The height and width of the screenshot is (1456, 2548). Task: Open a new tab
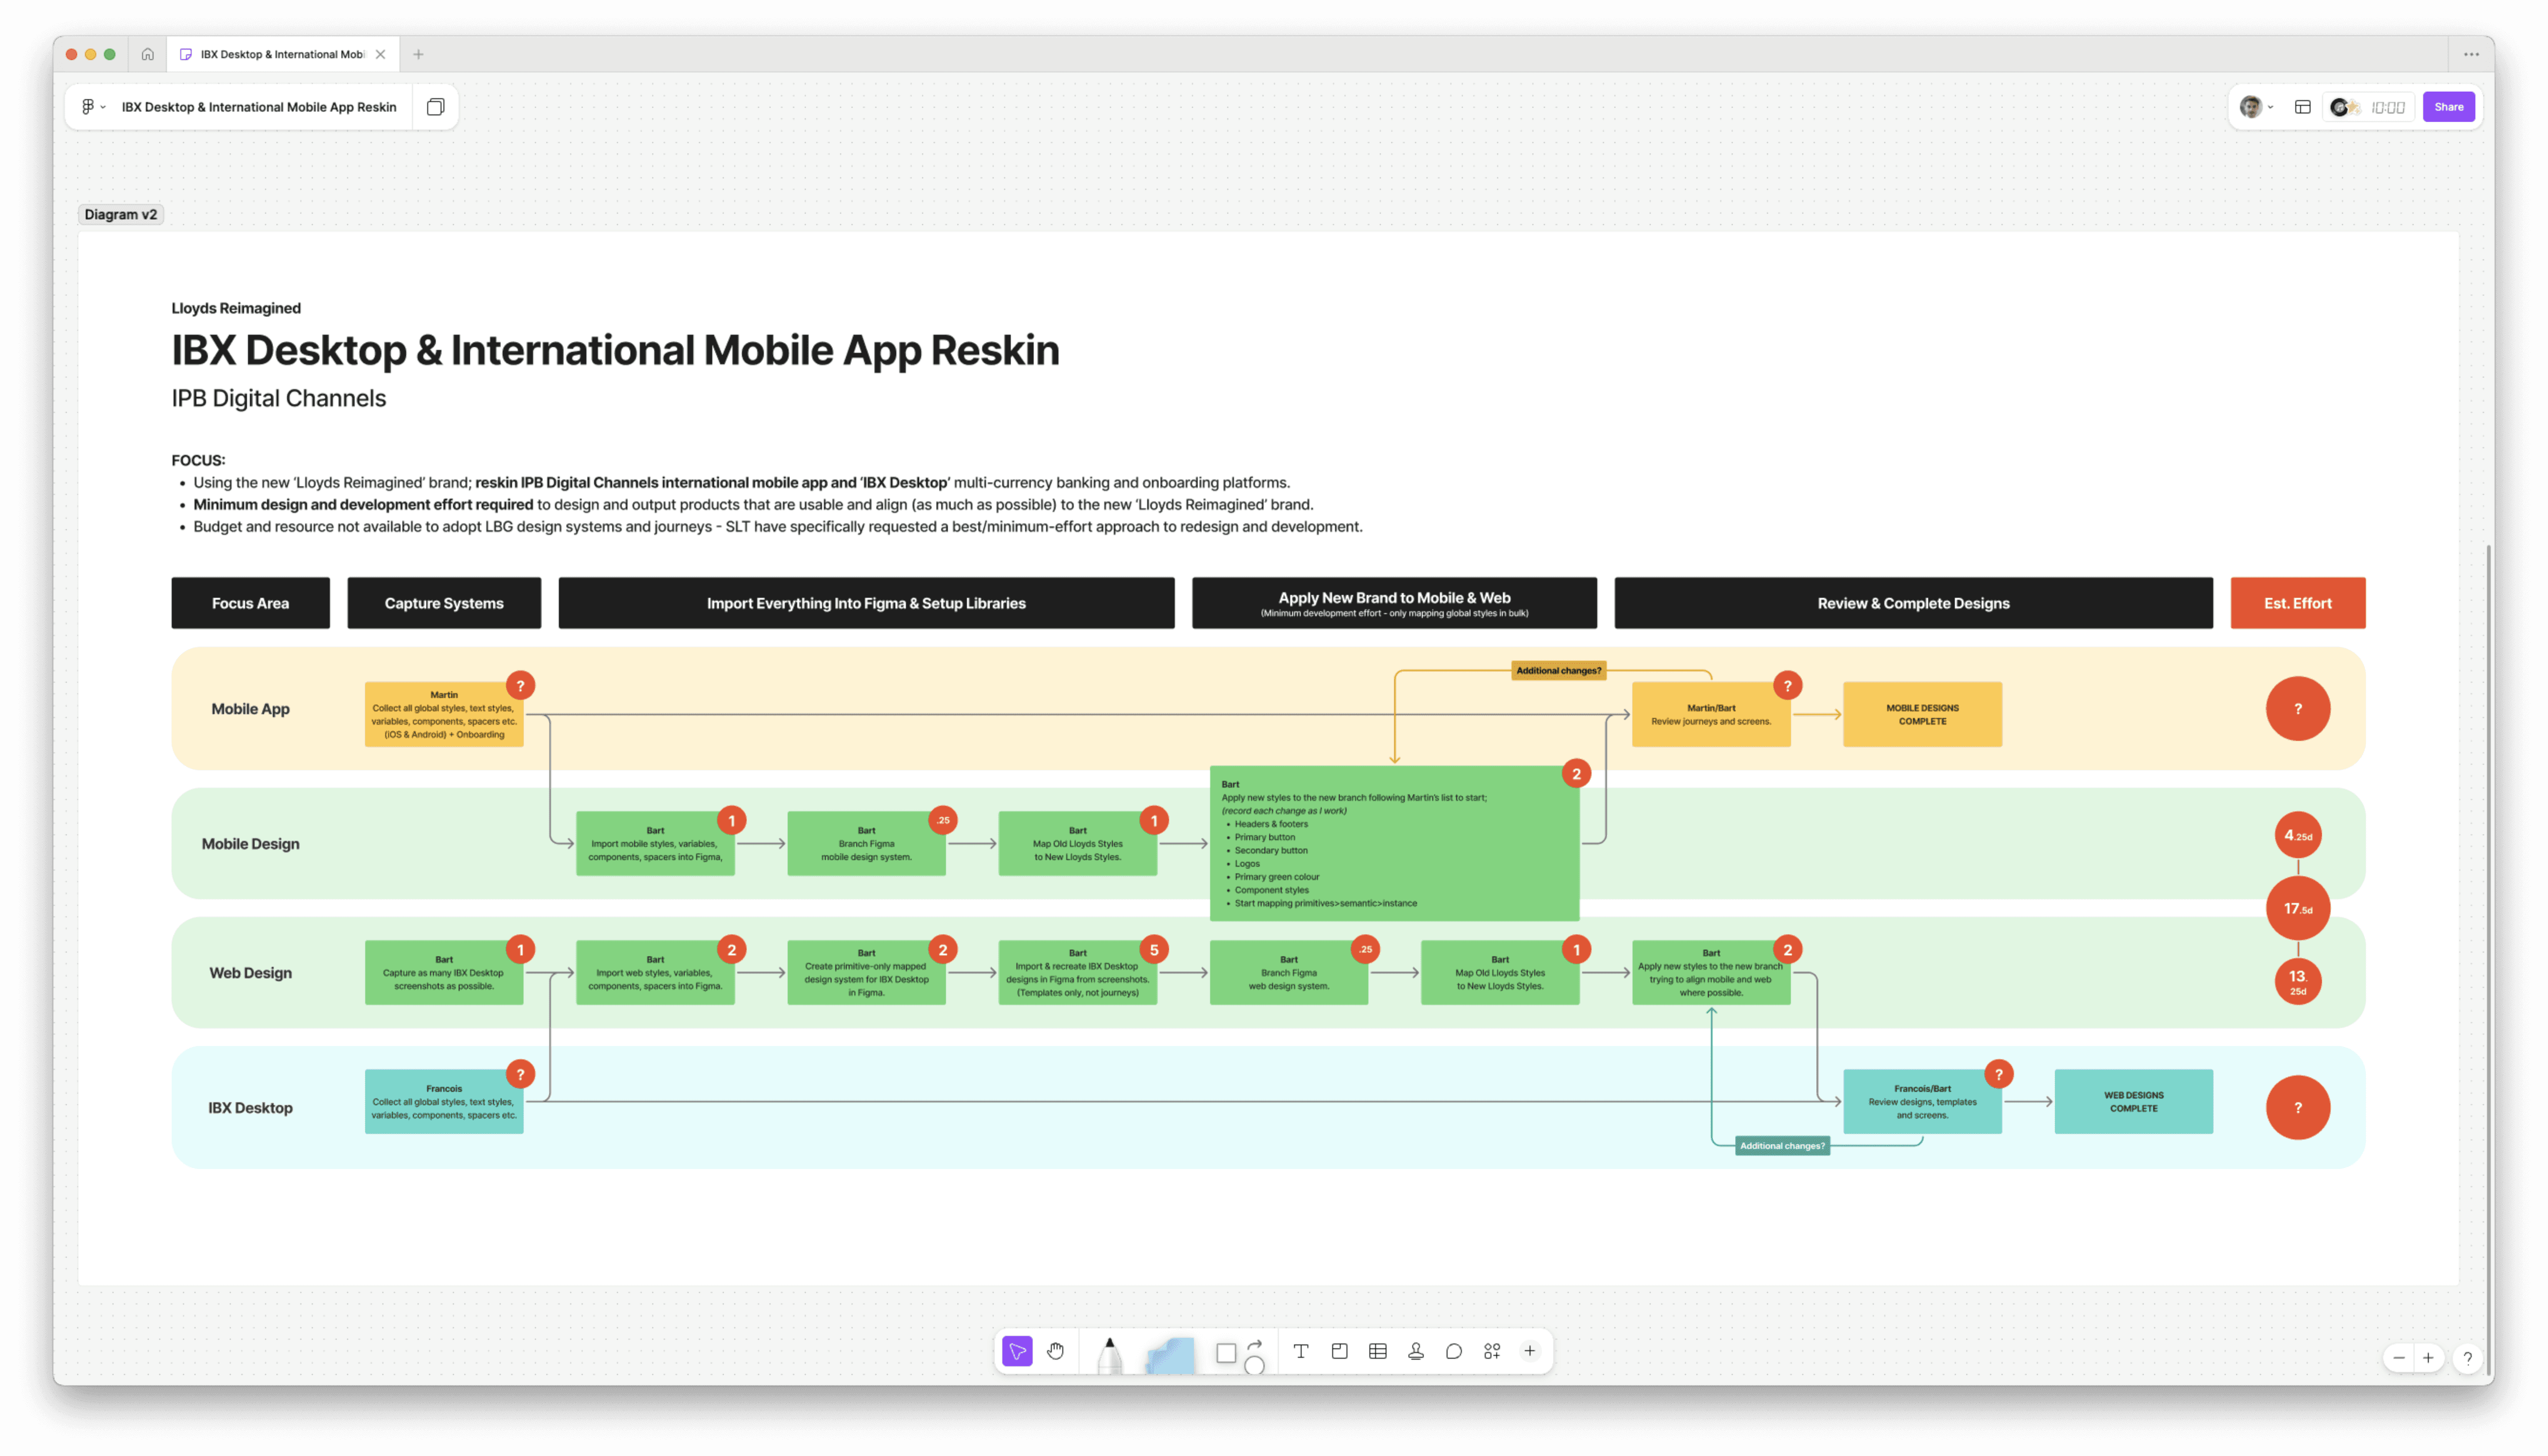pyautogui.click(x=418, y=54)
